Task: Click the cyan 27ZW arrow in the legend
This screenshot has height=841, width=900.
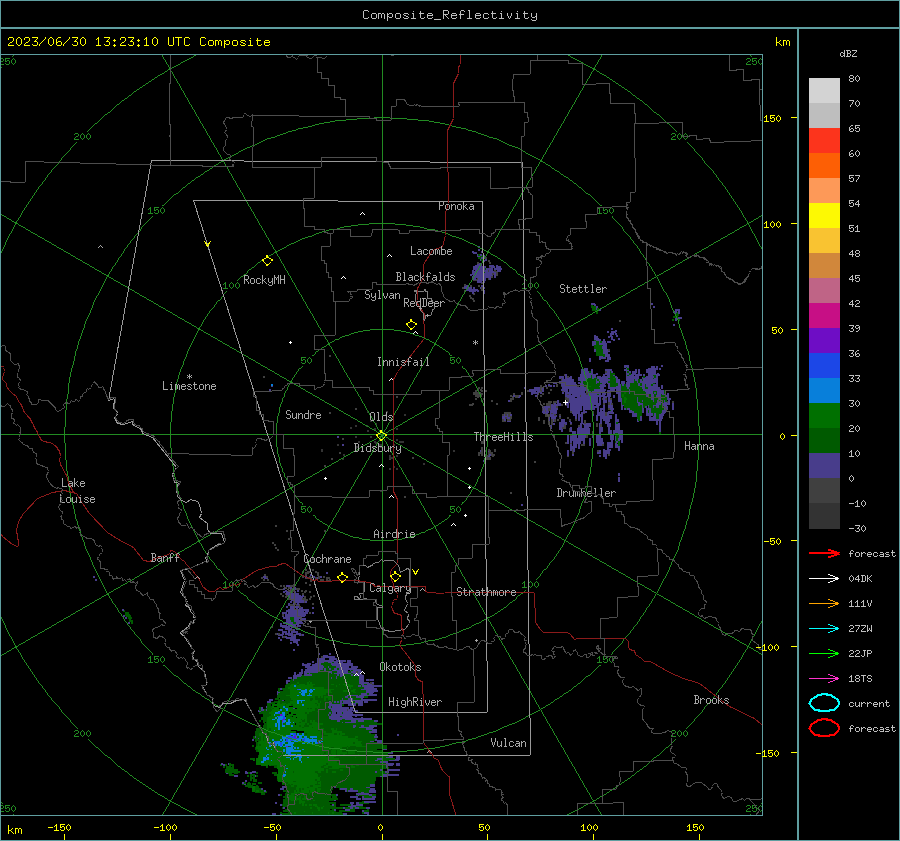Action: tap(824, 629)
